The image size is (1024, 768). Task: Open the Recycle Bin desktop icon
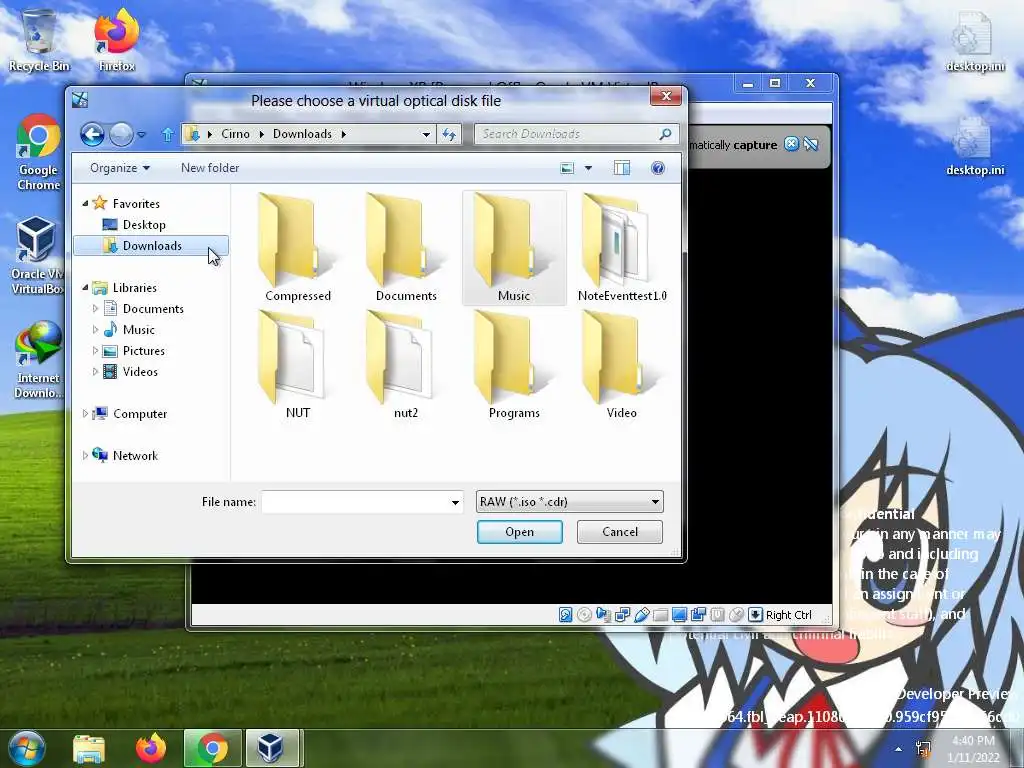39,40
